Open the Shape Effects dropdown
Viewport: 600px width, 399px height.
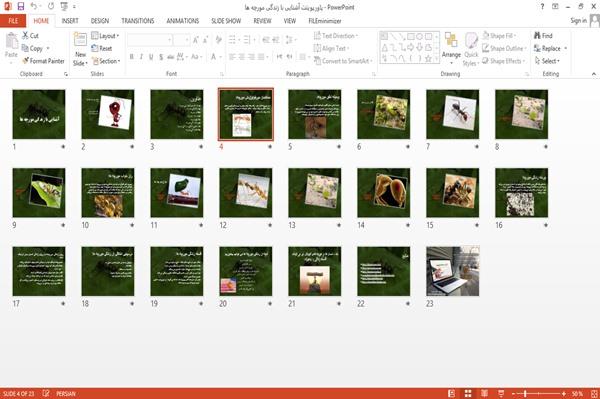504,61
